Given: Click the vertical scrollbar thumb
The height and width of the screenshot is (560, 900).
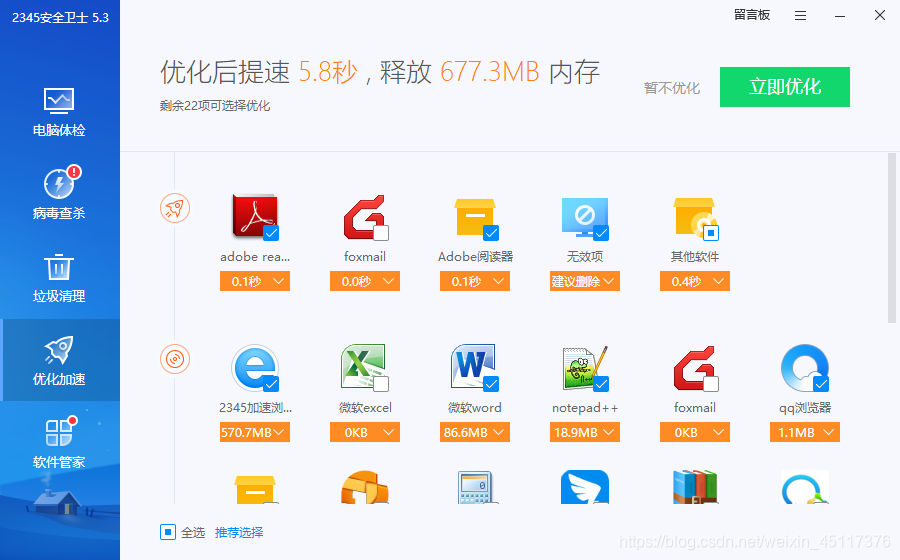Looking at the screenshot, I should click(891, 238).
